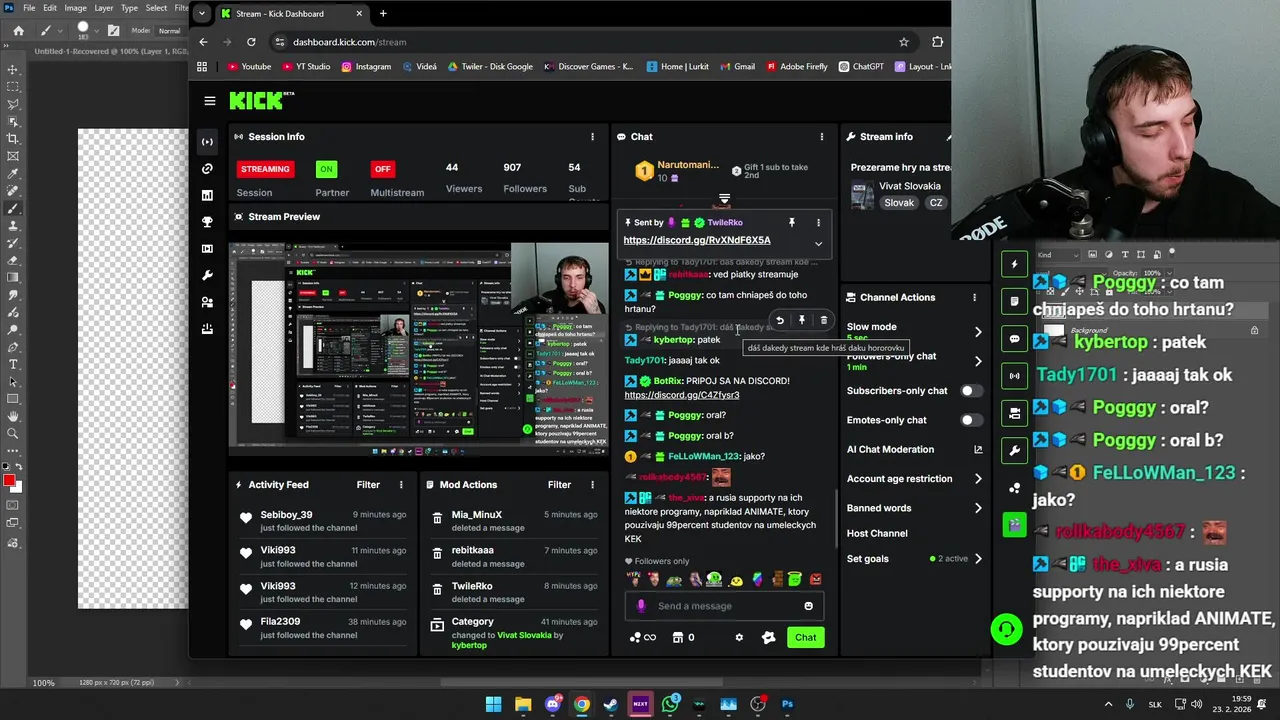Select Photoshop's Type tool

click(x=13, y=364)
